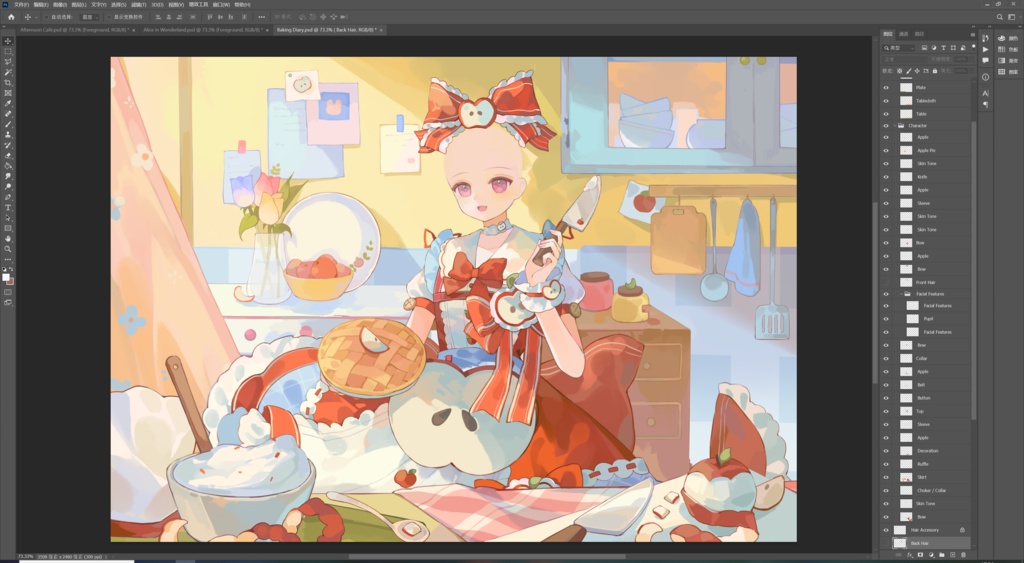Toggle the auto-select checkbox in options bar
This screenshot has width=1024, height=563.
(47, 17)
